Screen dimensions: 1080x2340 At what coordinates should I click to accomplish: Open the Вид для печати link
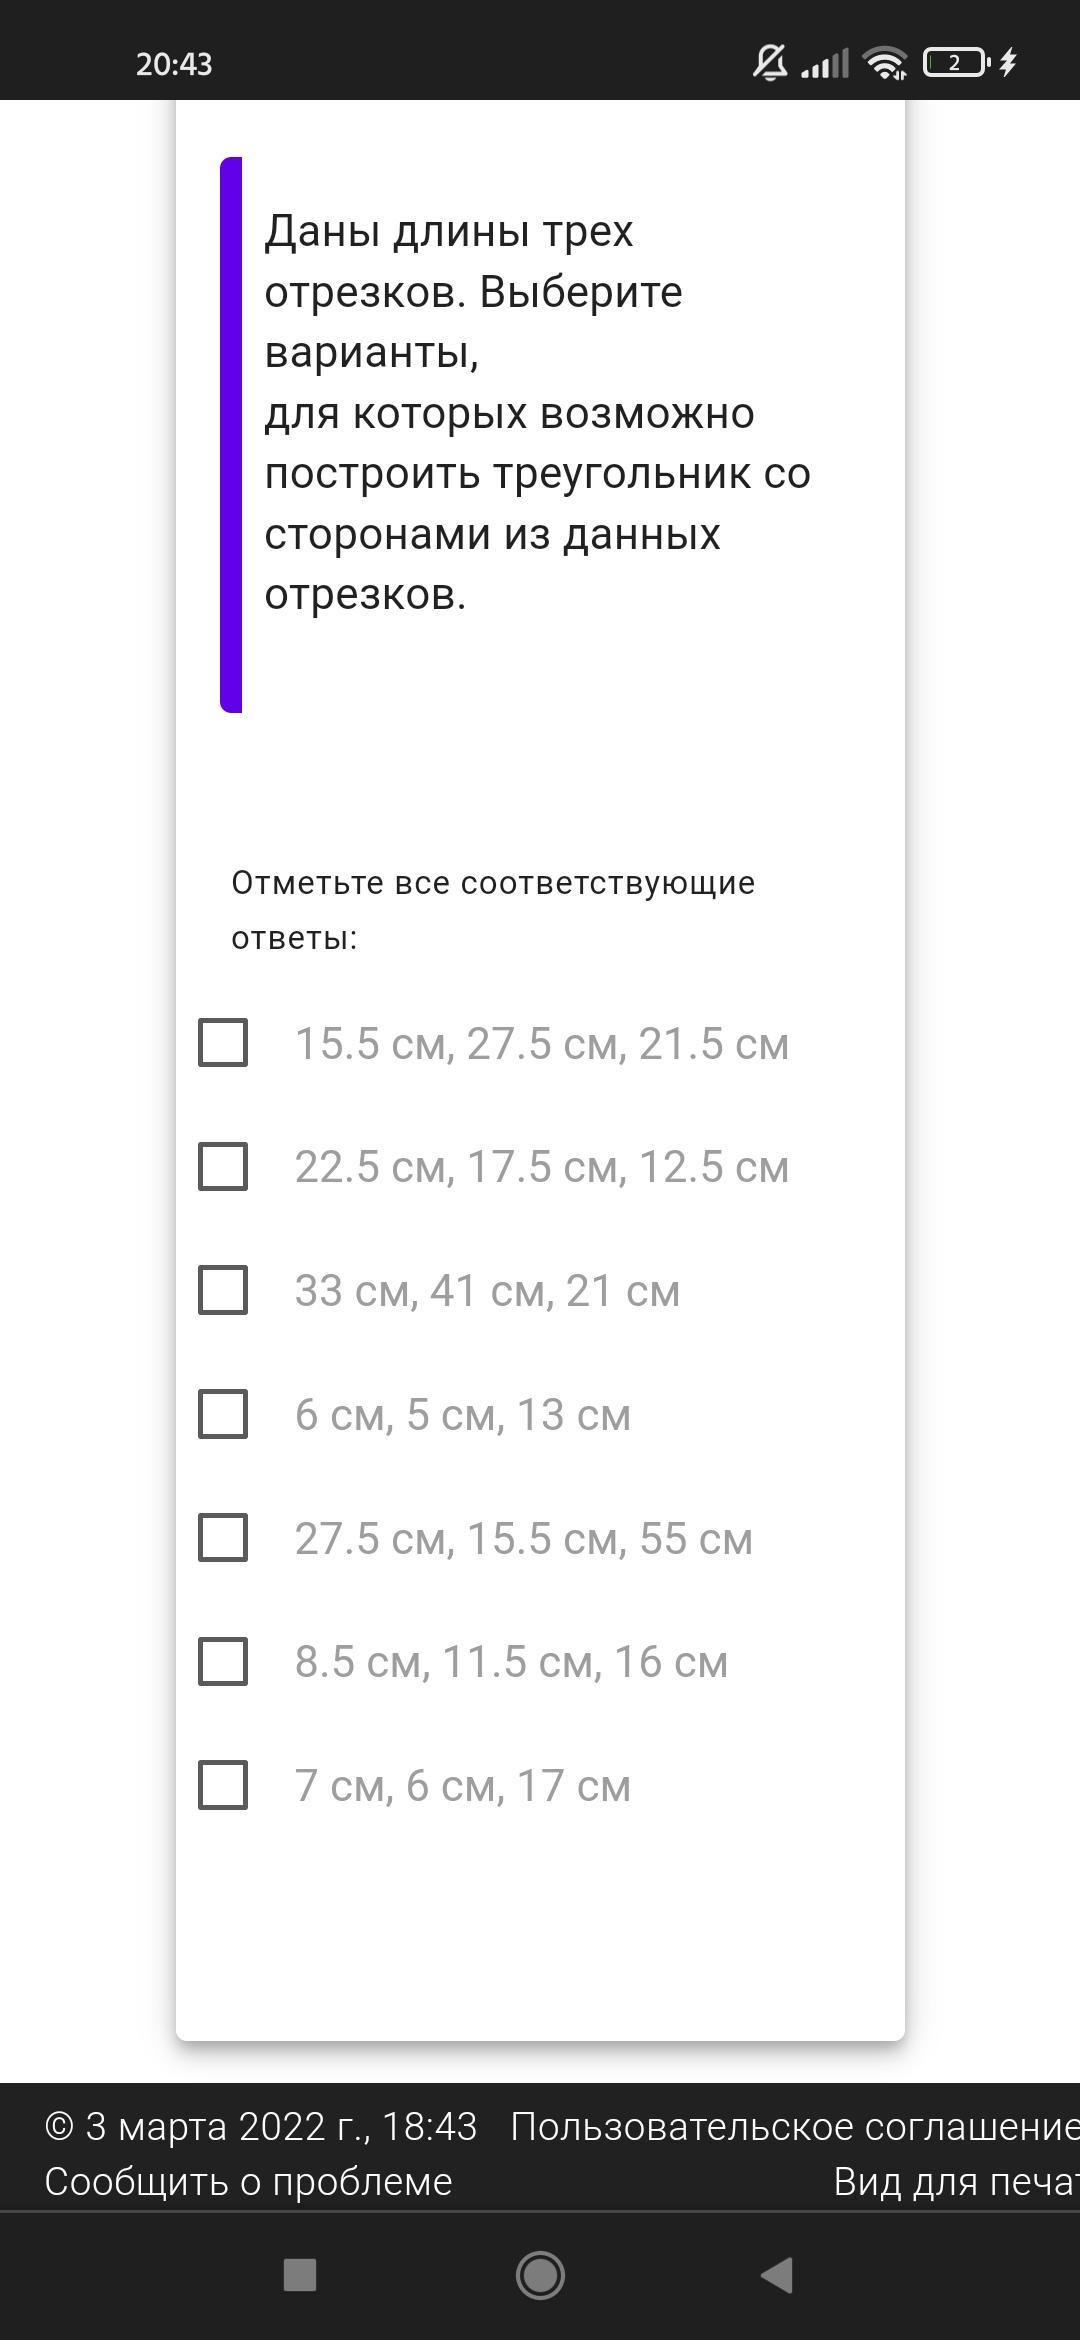[956, 2182]
